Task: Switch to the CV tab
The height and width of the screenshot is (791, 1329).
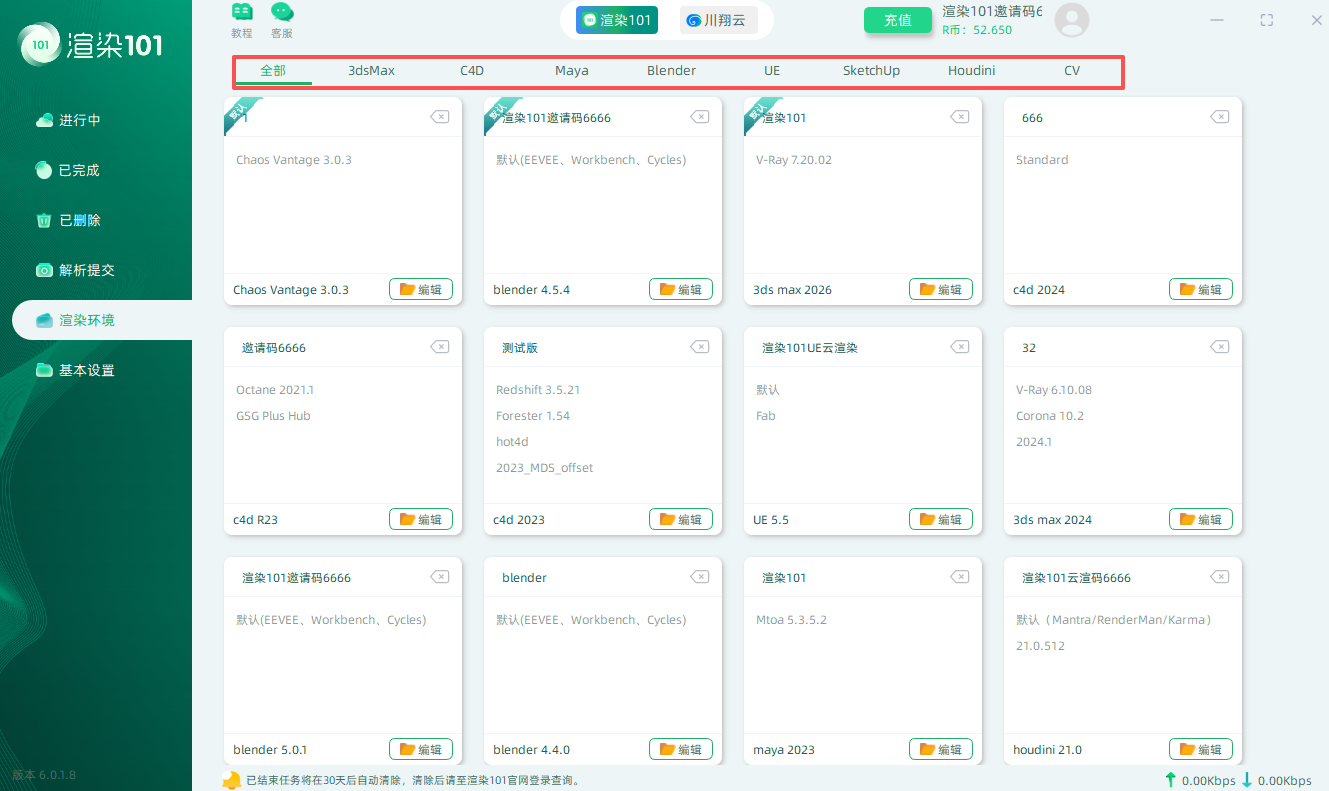Action: tap(1072, 71)
